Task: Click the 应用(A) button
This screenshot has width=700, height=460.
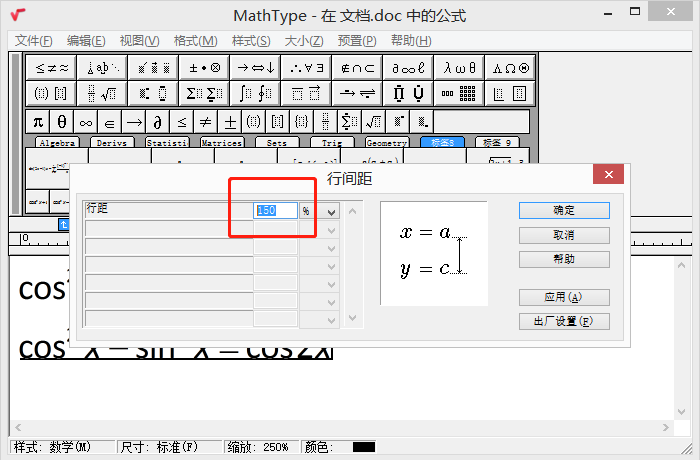Action: 564,297
